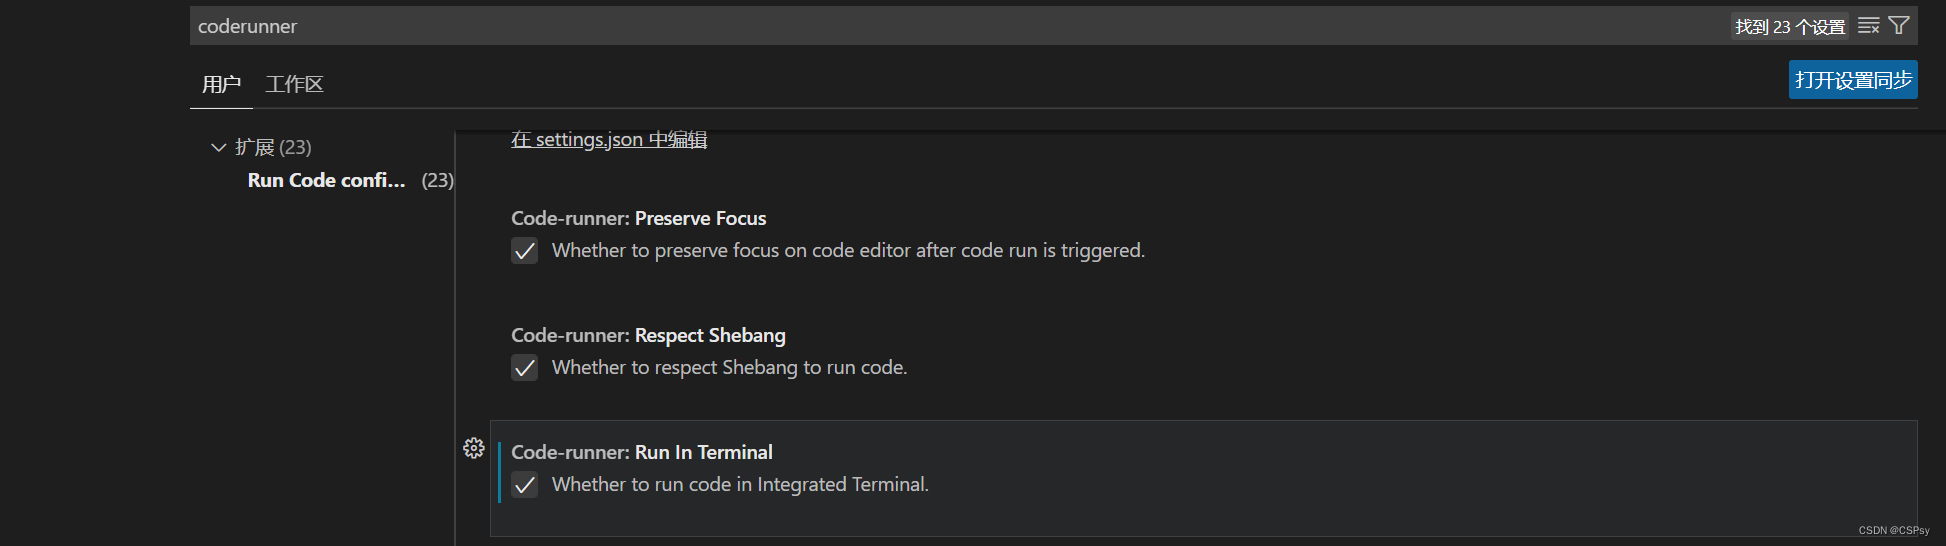Select the Code-runner: Run In Terminal setting title
Image resolution: width=1946 pixels, height=546 pixels.
(x=642, y=452)
